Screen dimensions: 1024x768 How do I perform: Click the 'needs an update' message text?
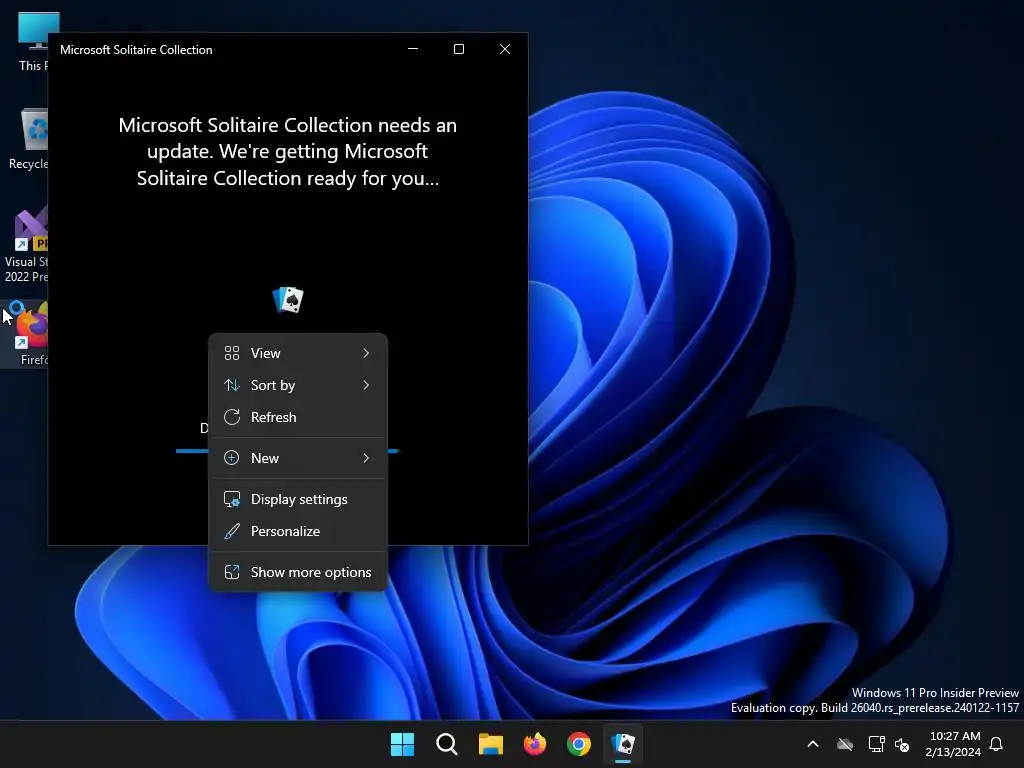pos(288,152)
